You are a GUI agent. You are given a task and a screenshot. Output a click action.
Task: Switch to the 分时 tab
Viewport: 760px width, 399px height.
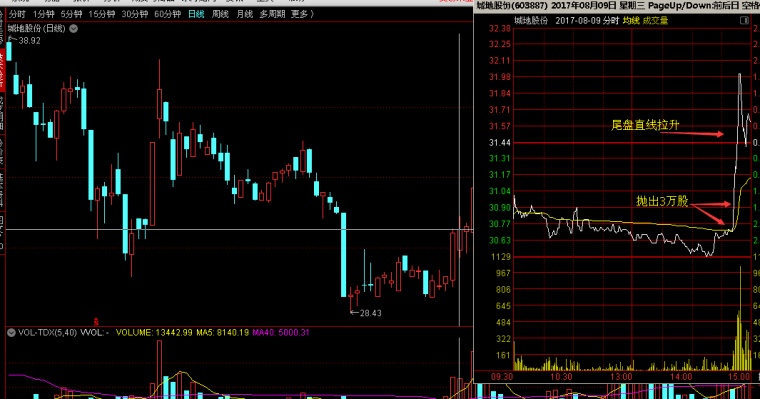17,14
